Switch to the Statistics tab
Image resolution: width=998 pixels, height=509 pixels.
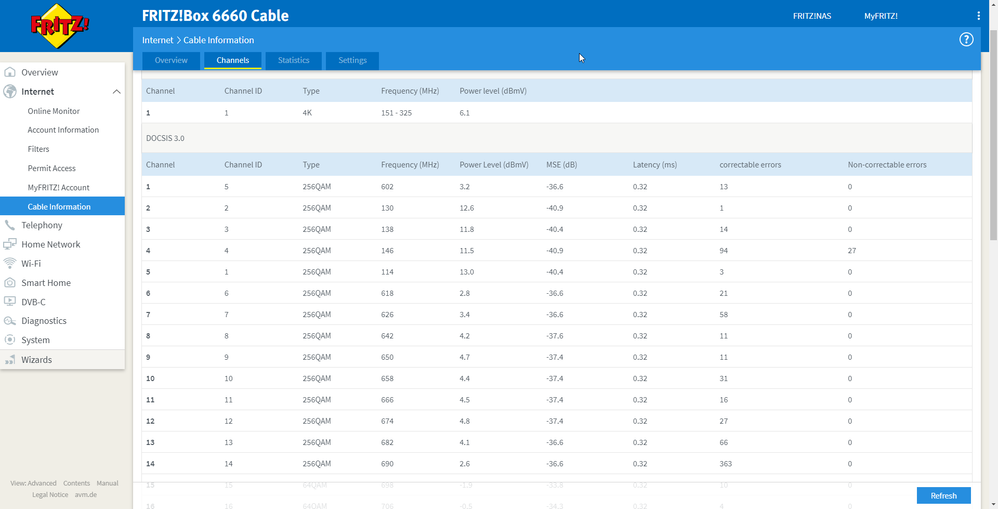[293, 61]
